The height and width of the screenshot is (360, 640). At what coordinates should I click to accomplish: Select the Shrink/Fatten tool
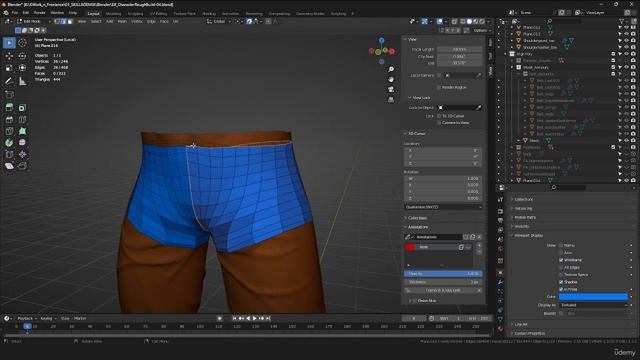pos(22,154)
